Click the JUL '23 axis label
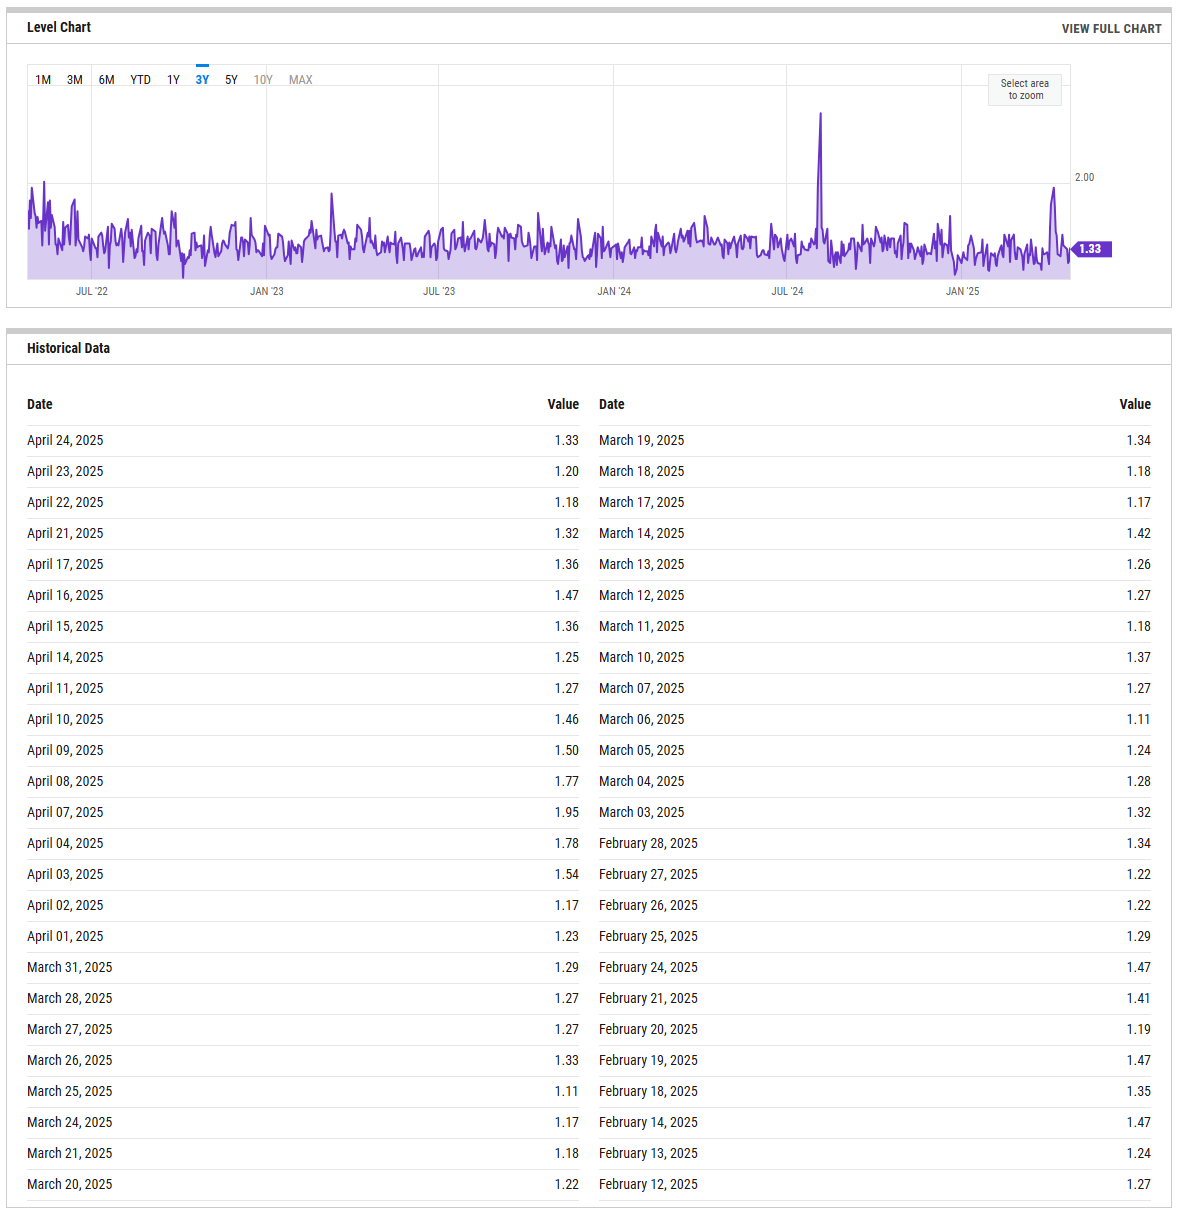The width and height of the screenshot is (1179, 1220). 439,292
